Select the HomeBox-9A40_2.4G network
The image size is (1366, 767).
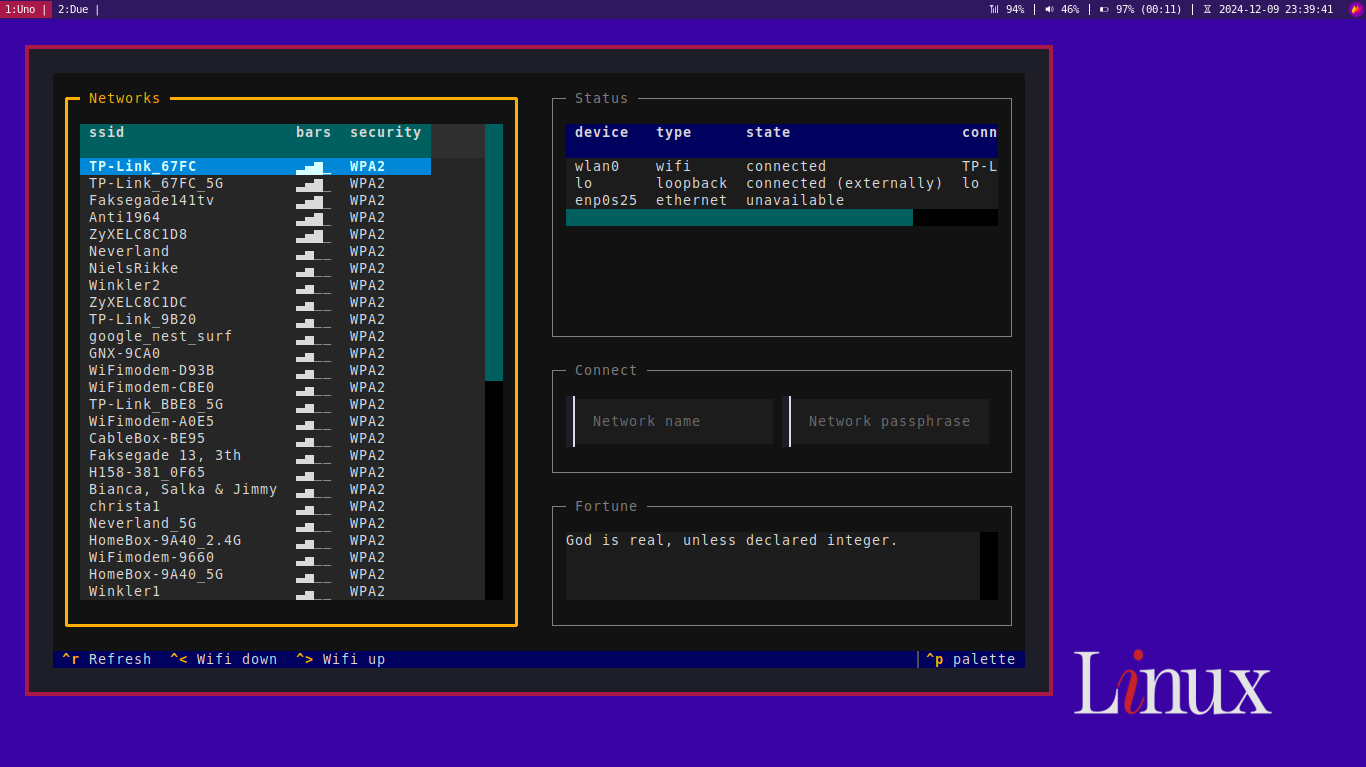click(x=256, y=540)
